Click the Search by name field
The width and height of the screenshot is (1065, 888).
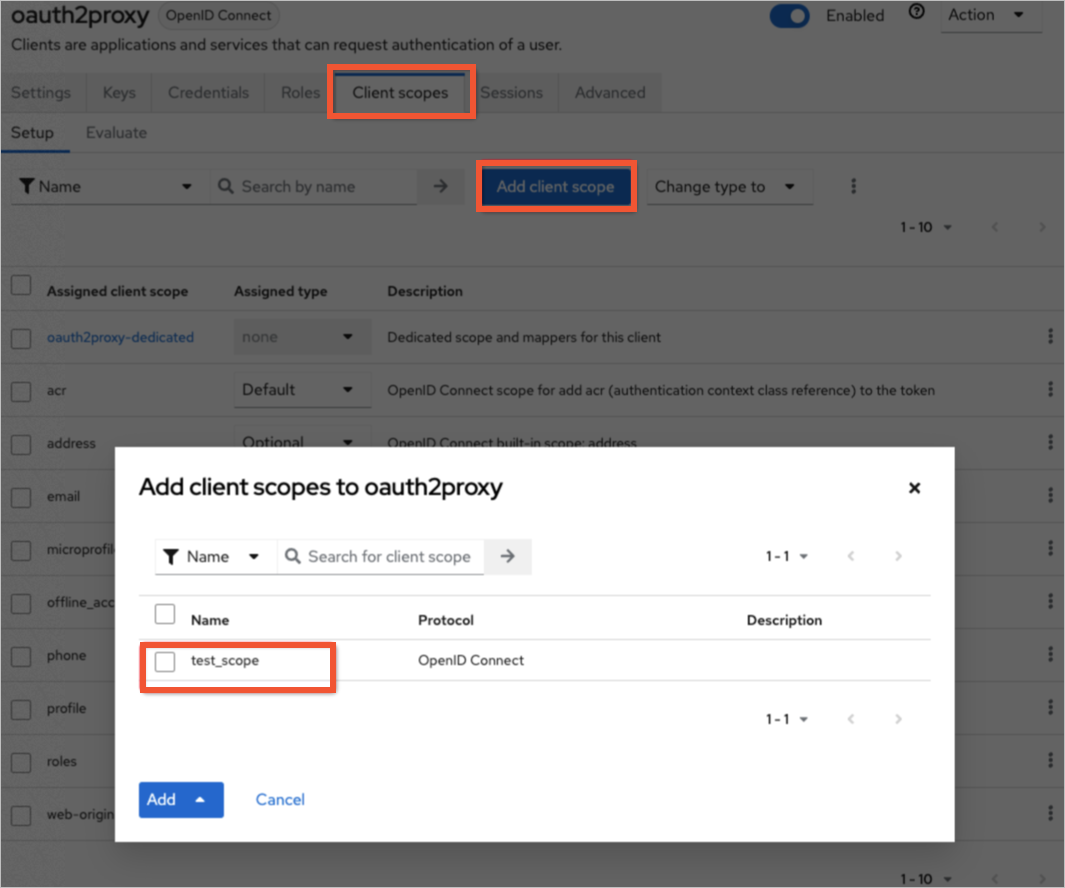[315, 186]
